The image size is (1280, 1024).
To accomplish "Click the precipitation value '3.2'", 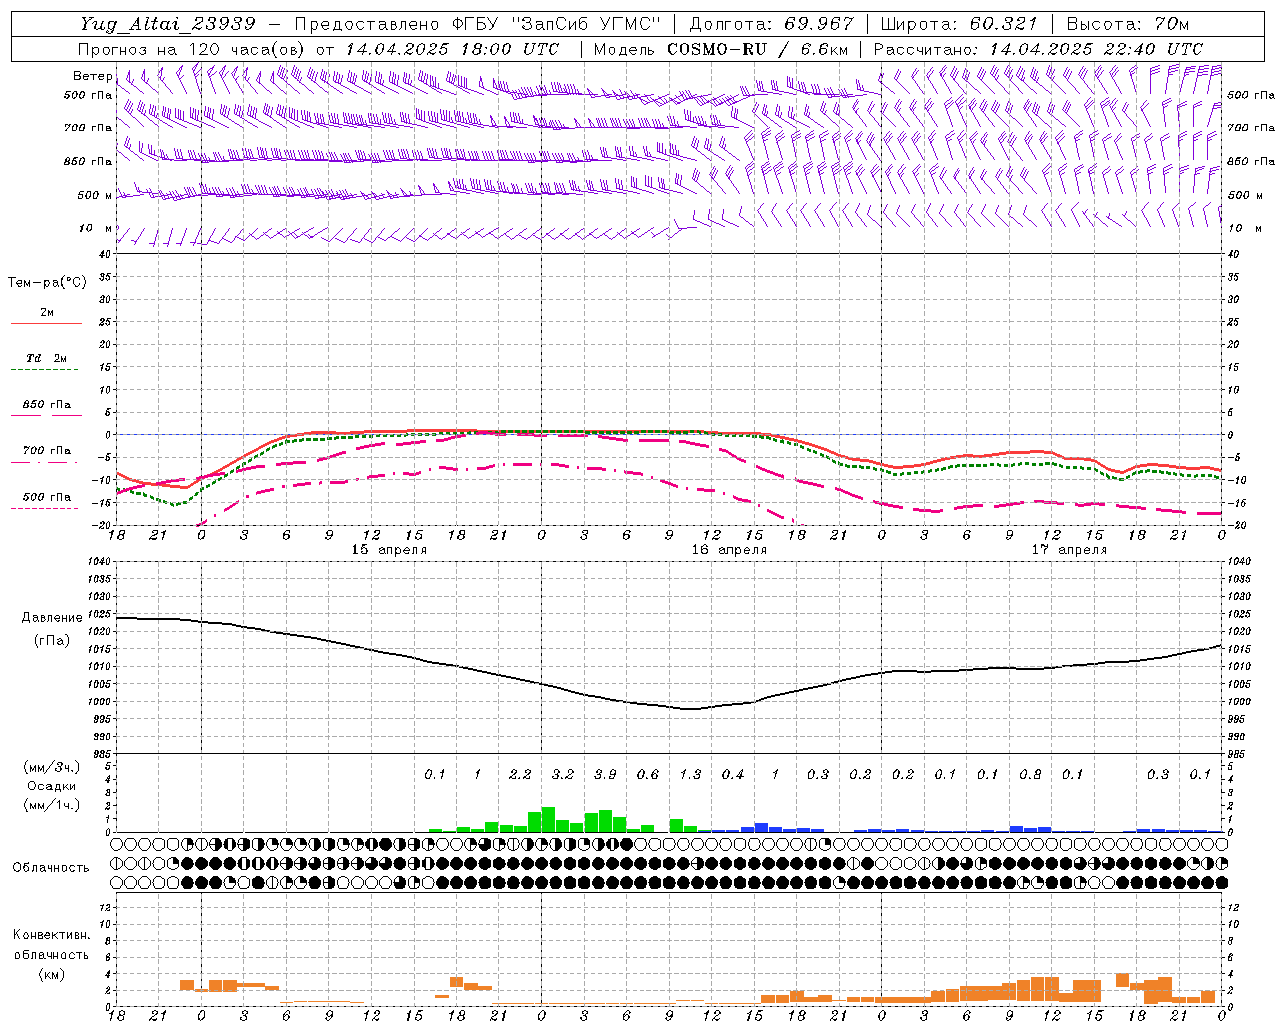I will [x=563, y=774].
